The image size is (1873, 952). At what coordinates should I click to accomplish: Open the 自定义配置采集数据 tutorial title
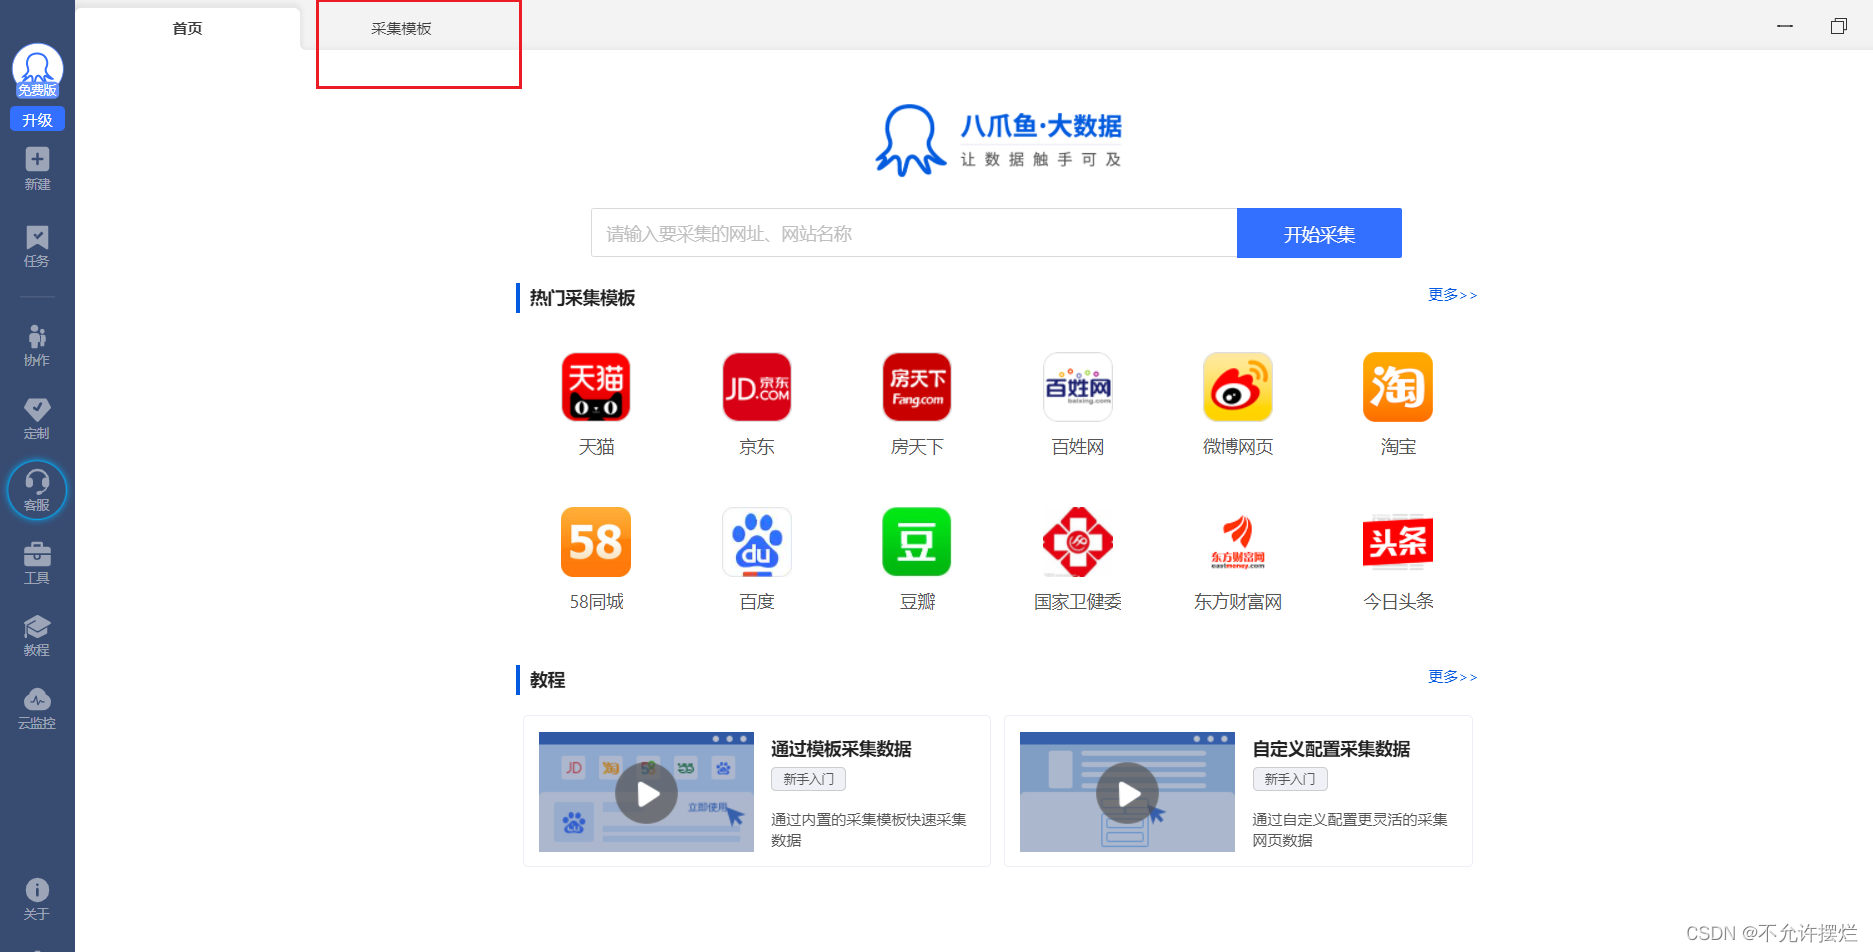(1331, 749)
